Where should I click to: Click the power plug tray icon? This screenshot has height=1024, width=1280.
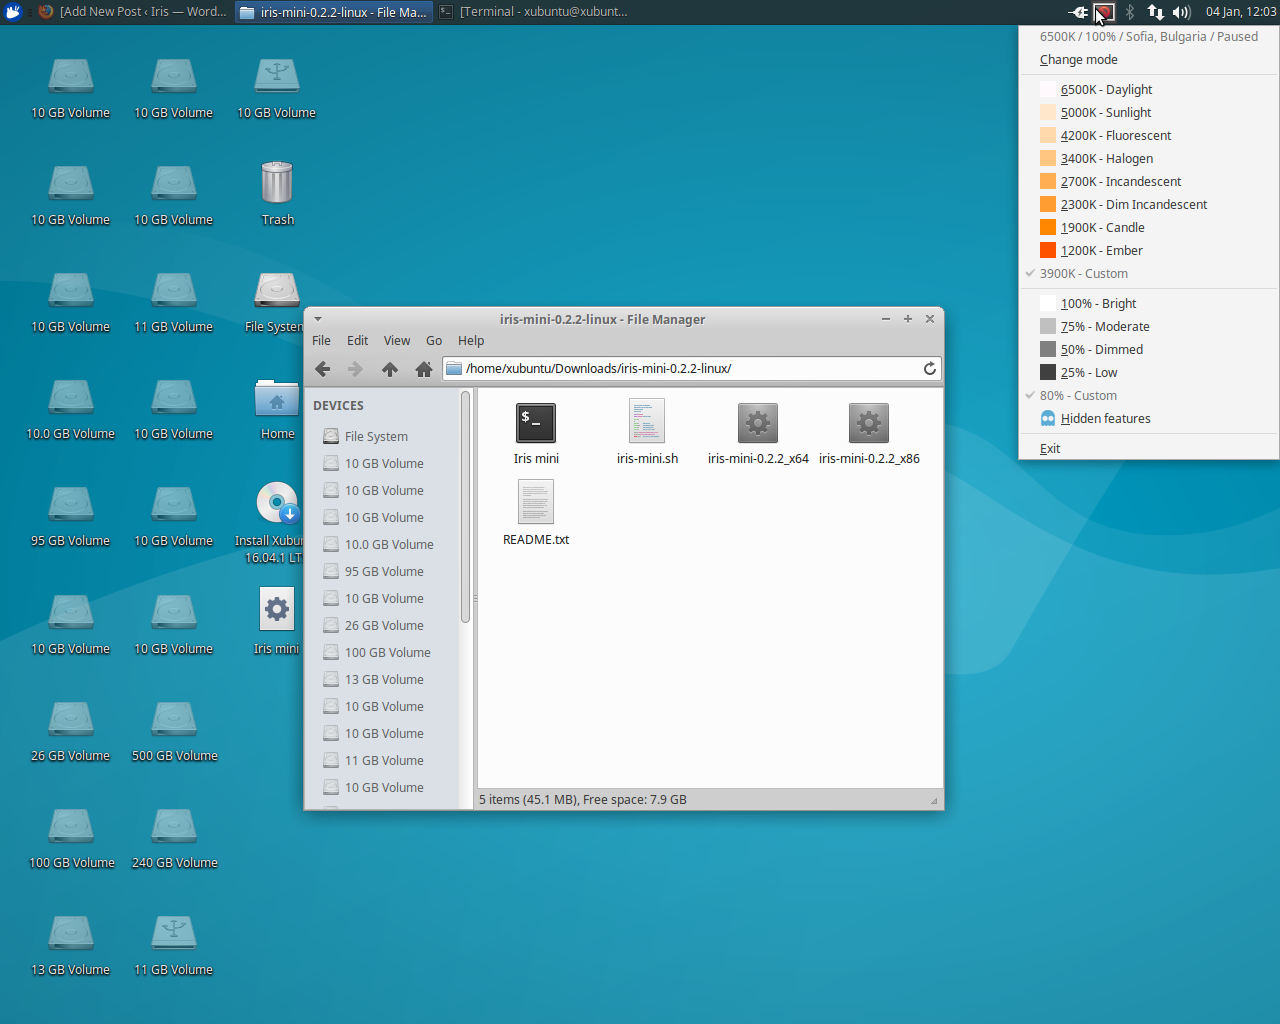[x=1078, y=12]
